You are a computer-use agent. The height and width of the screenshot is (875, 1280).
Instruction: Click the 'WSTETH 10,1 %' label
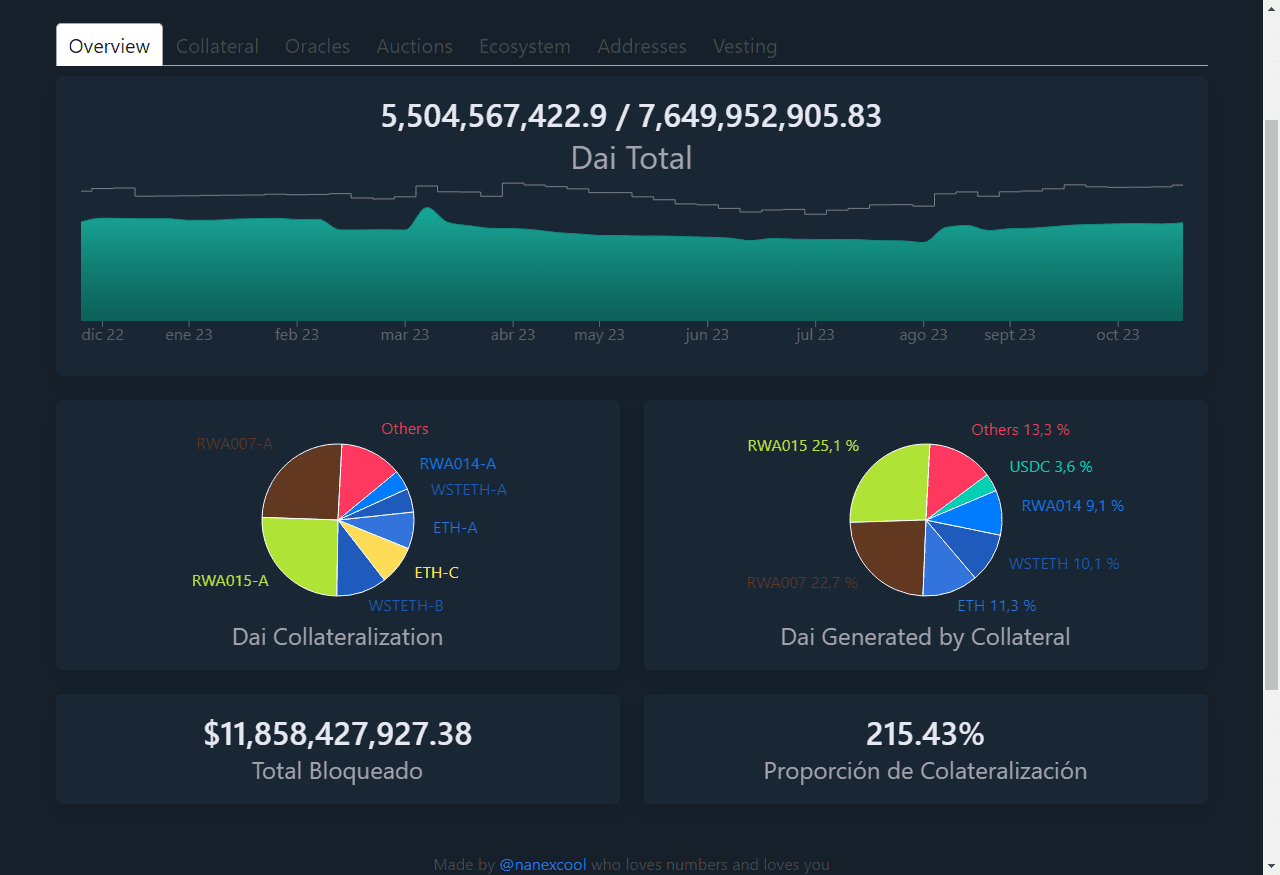click(x=1064, y=564)
